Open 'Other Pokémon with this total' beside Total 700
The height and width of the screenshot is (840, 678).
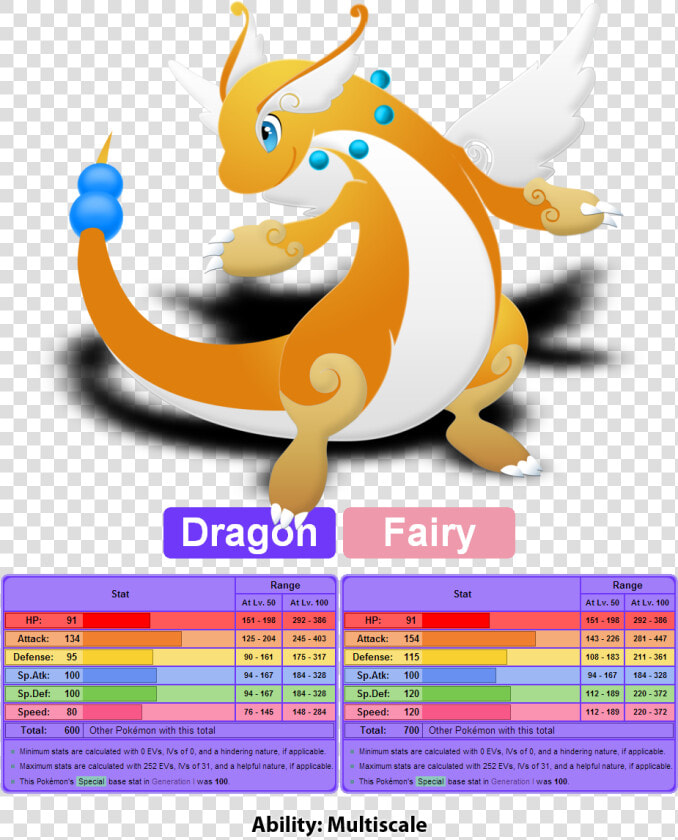tap(491, 730)
